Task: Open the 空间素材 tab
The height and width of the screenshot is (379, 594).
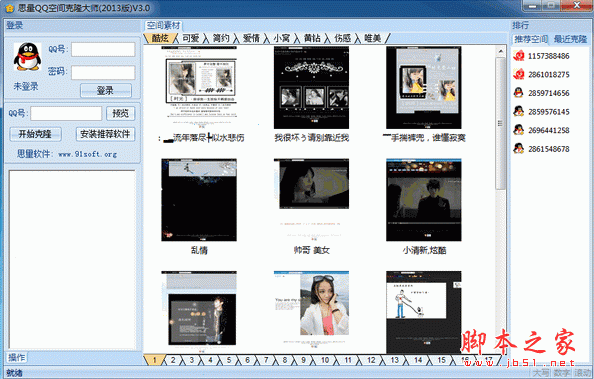Action: tap(163, 25)
